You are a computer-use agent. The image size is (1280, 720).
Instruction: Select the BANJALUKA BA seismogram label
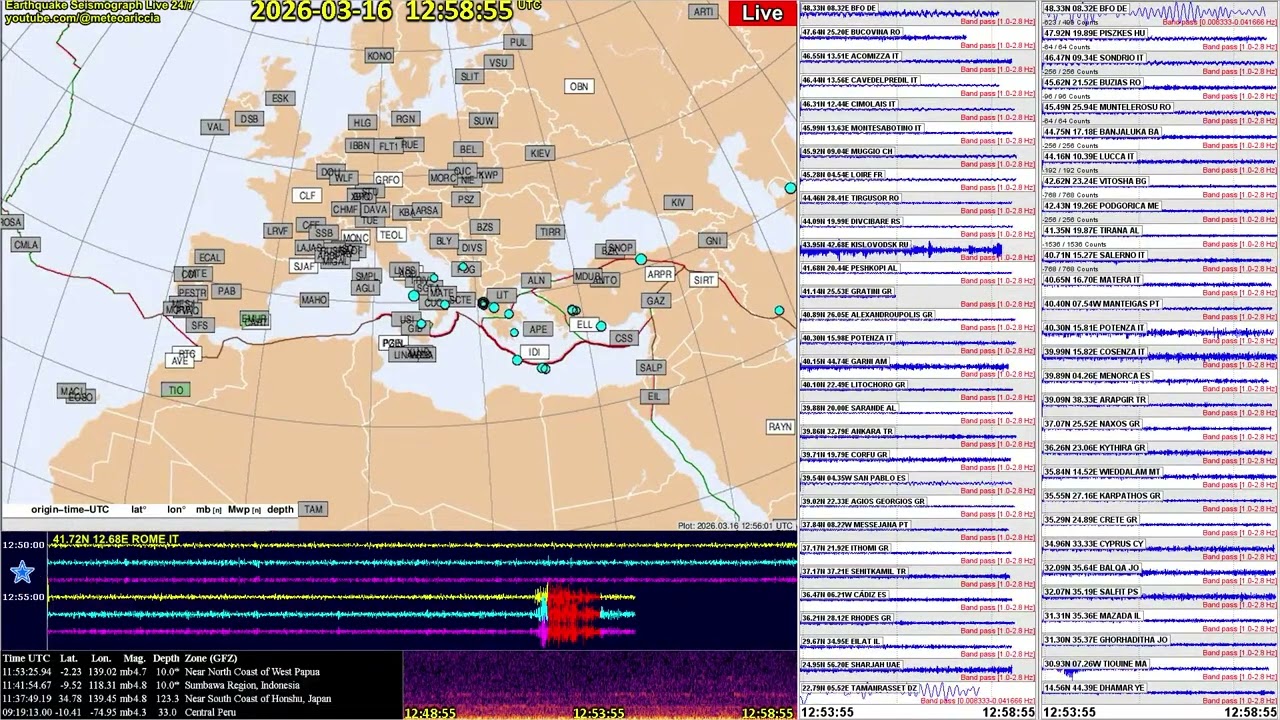[x=1102, y=132]
